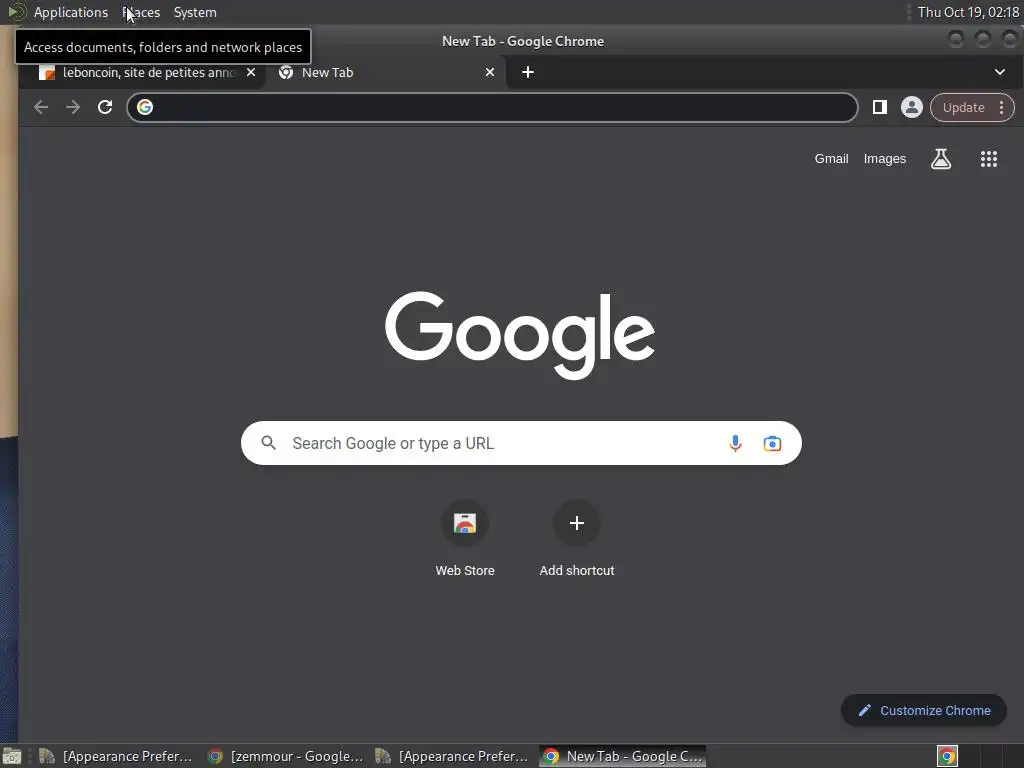Reload the current page
This screenshot has width=1024, height=768.
(x=104, y=107)
